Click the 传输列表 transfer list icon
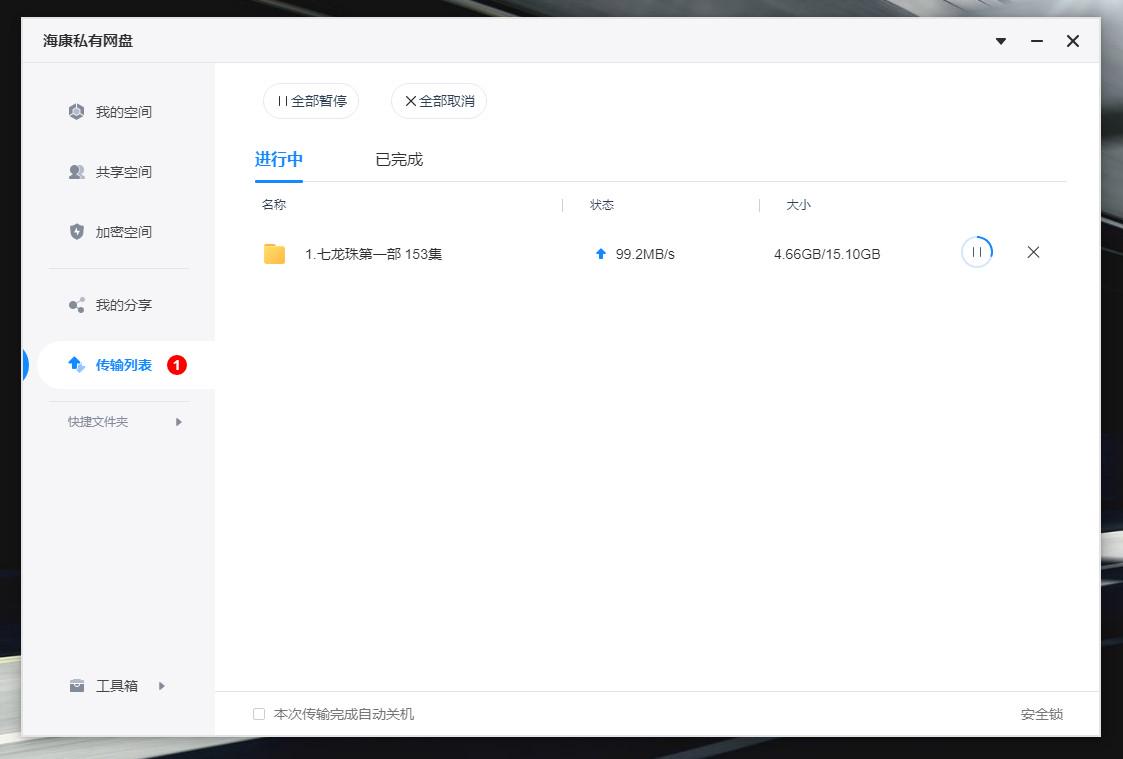1123x759 pixels. [x=76, y=364]
